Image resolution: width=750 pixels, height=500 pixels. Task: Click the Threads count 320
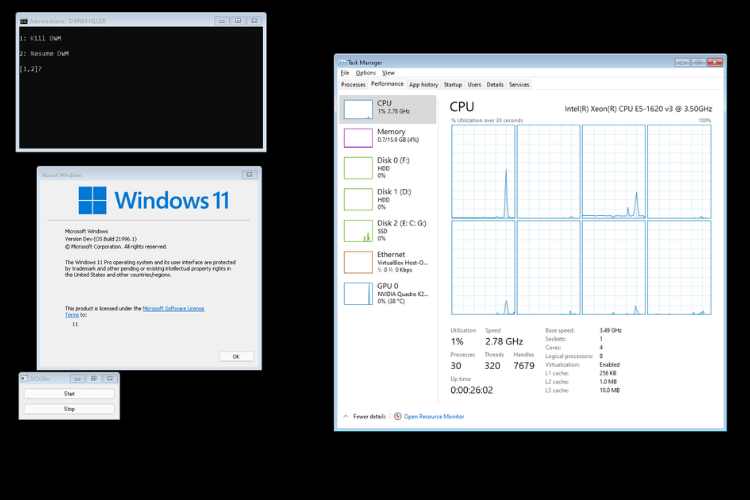(x=492, y=366)
